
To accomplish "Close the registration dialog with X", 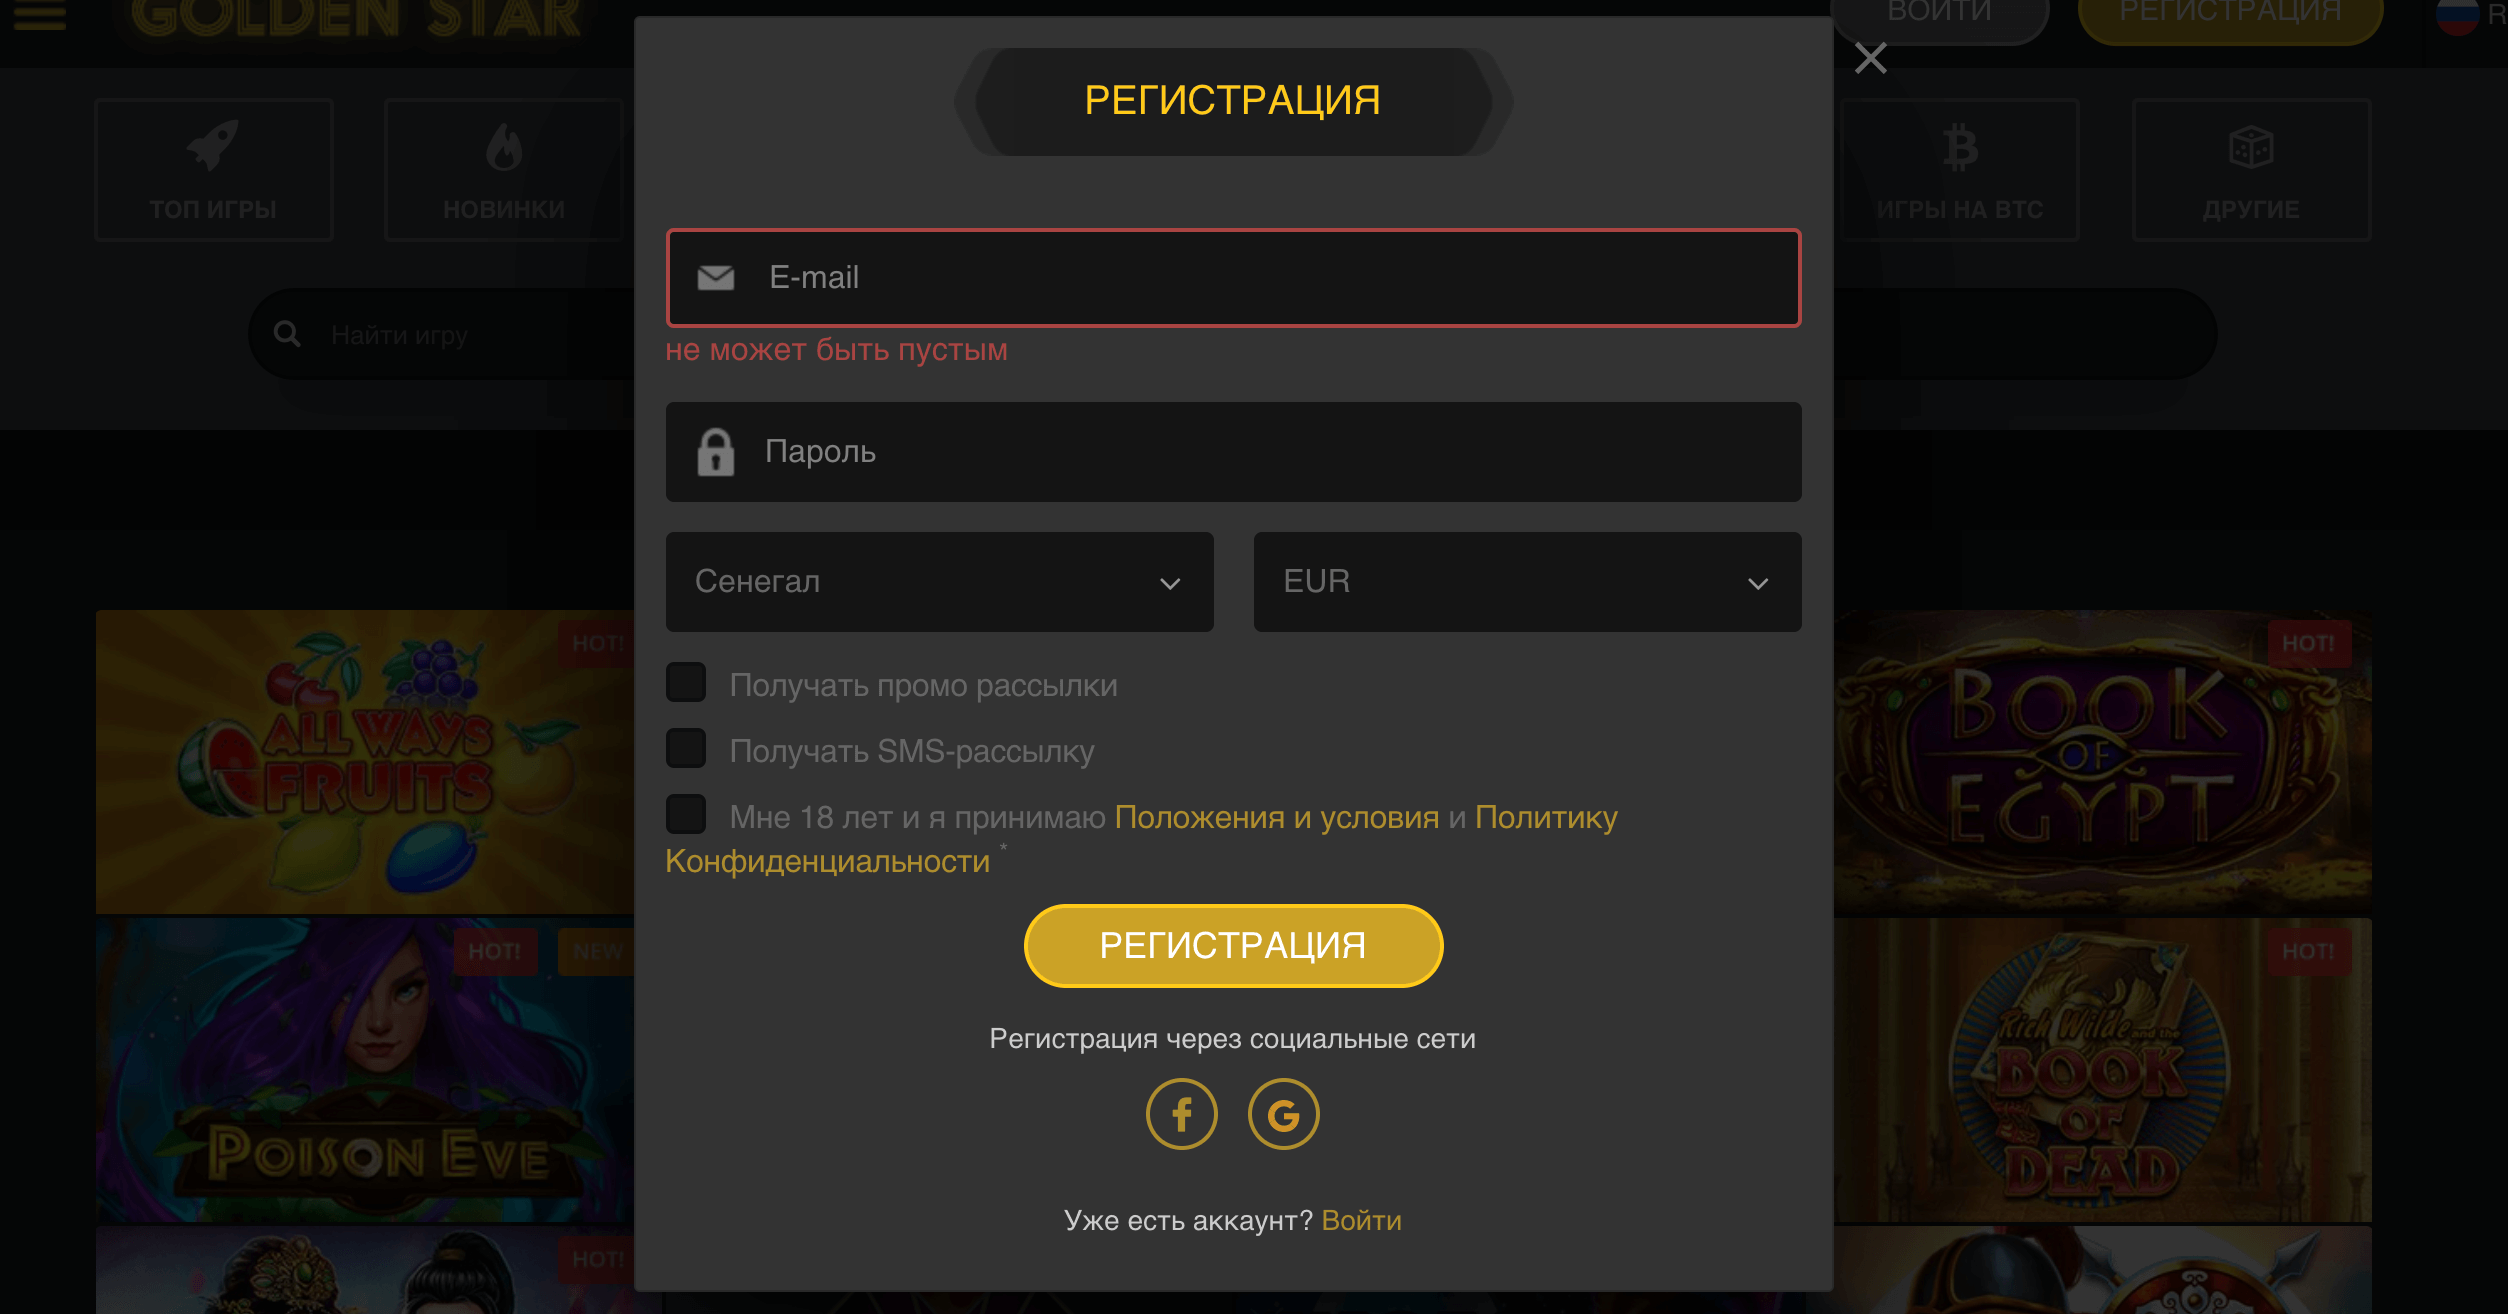I will [1870, 58].
